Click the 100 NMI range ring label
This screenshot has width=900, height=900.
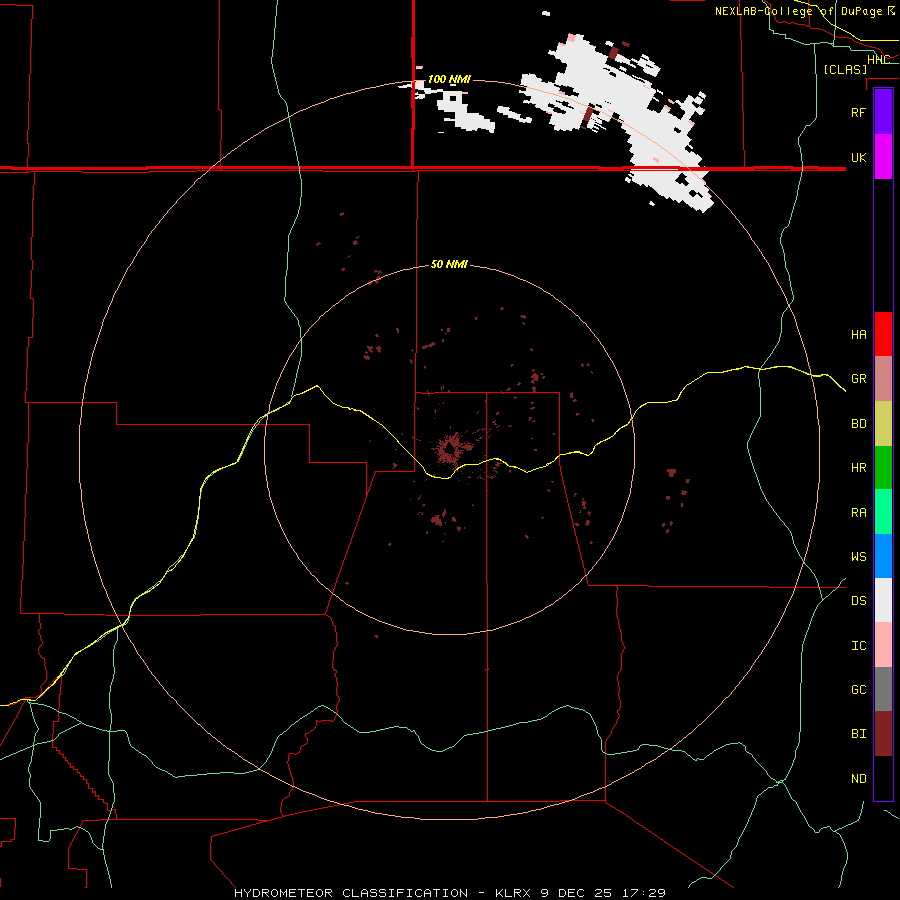coord(449,79)
